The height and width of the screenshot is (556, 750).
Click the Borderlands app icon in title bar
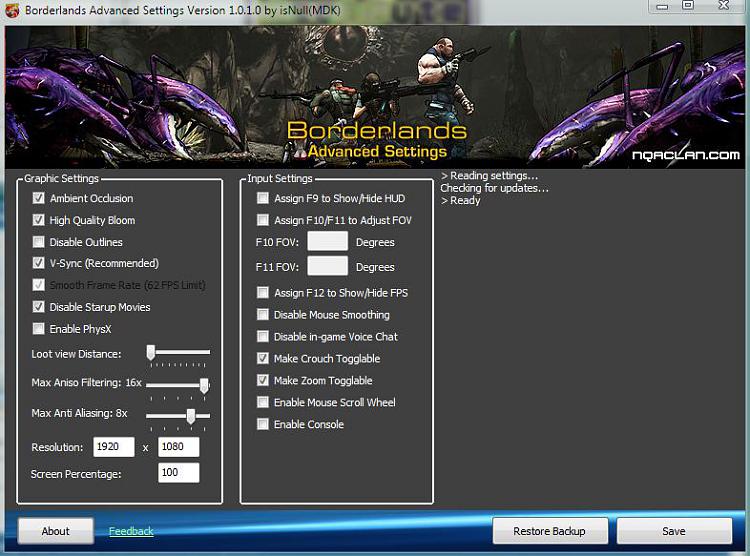[x=12, y=10]
